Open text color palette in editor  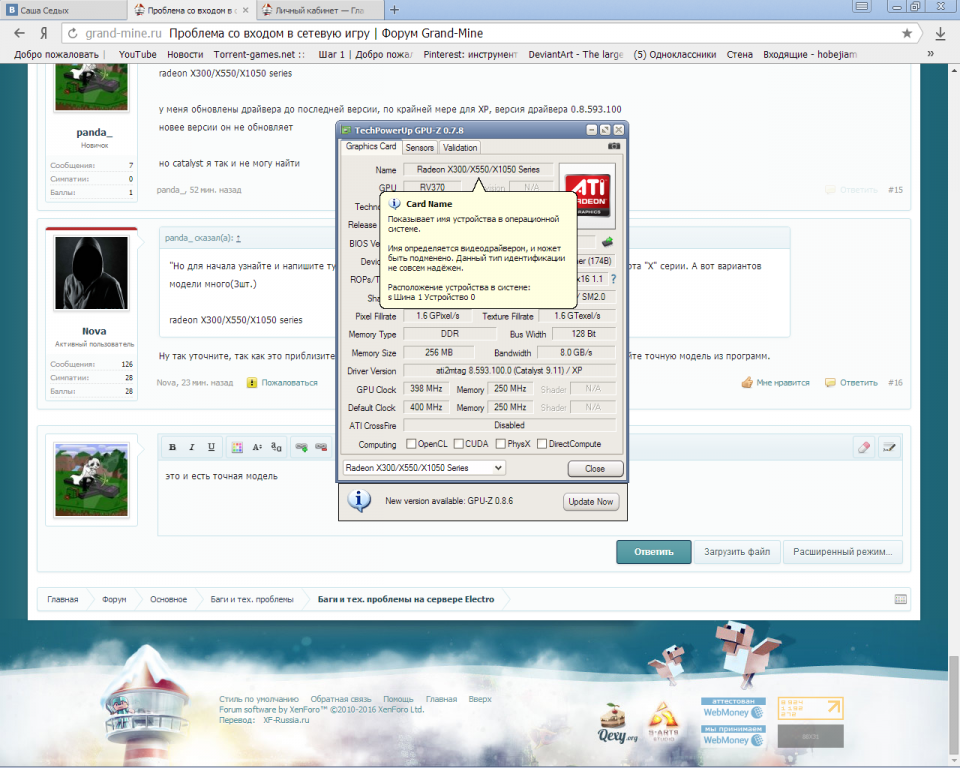pyautogui.click(x=237, y=448)
